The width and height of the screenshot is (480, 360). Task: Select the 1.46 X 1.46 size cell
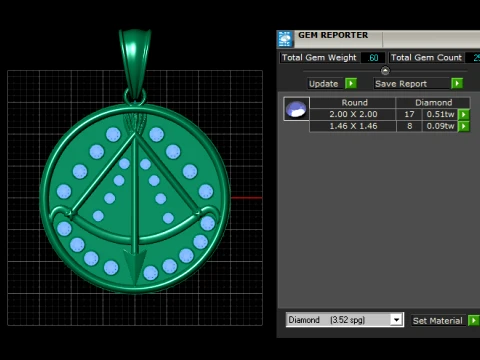(353, 126)
